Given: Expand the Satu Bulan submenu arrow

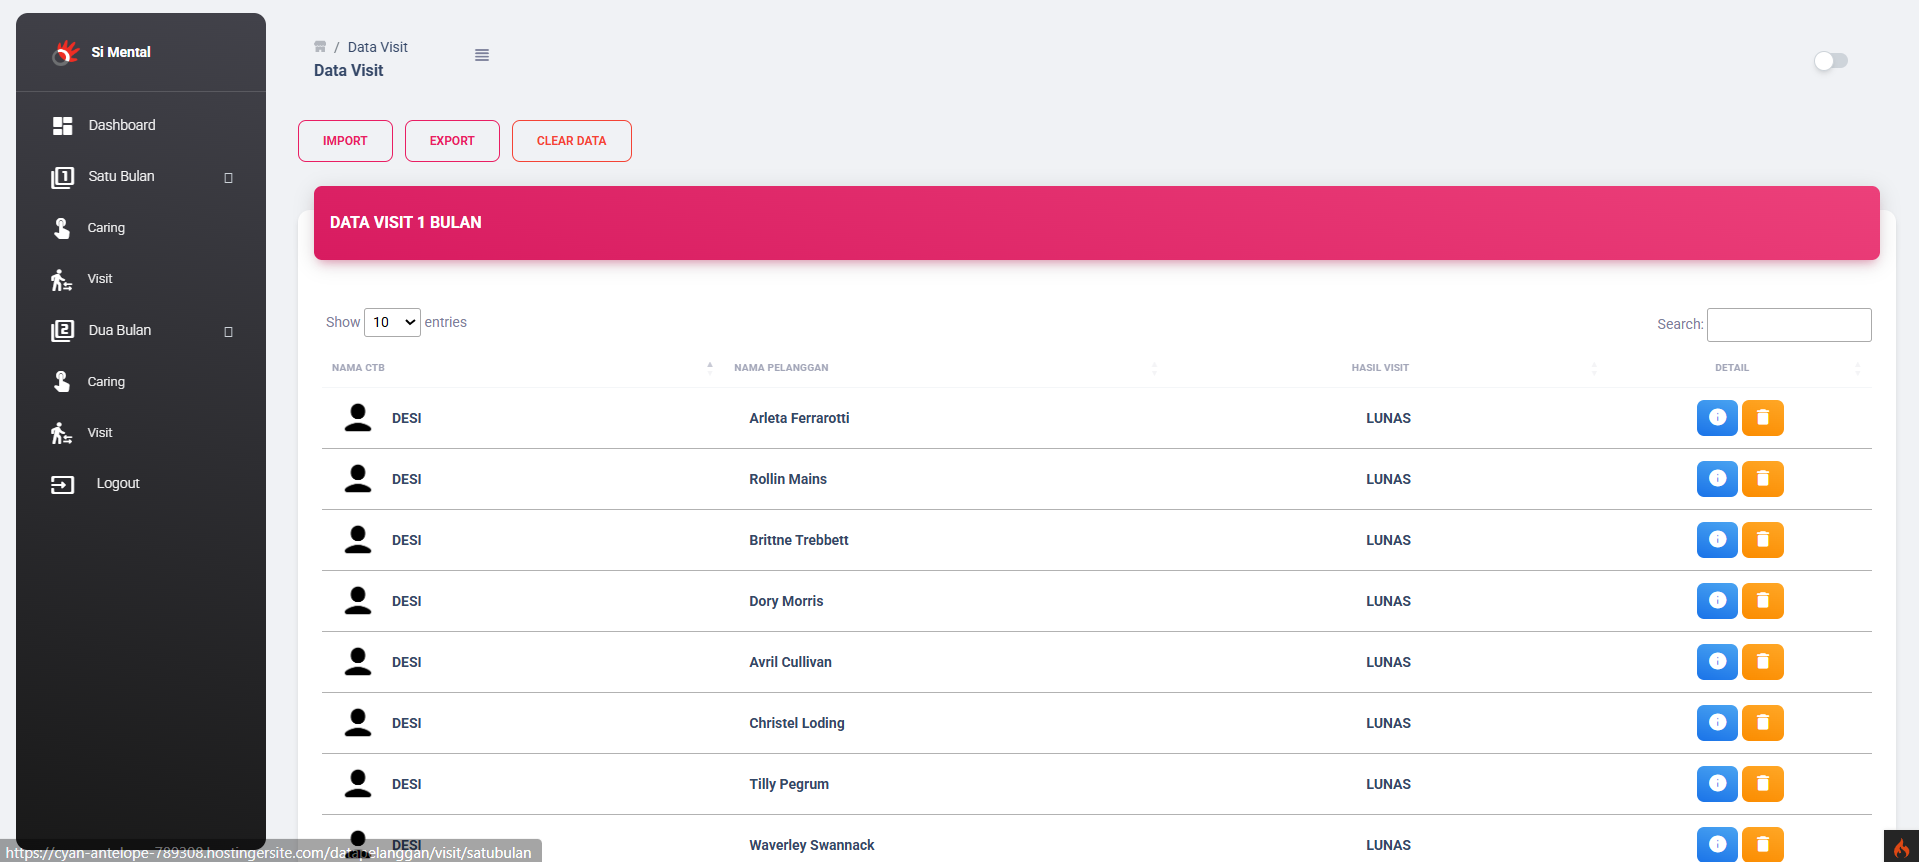Looking at the screenshot, I should point(229,178).
